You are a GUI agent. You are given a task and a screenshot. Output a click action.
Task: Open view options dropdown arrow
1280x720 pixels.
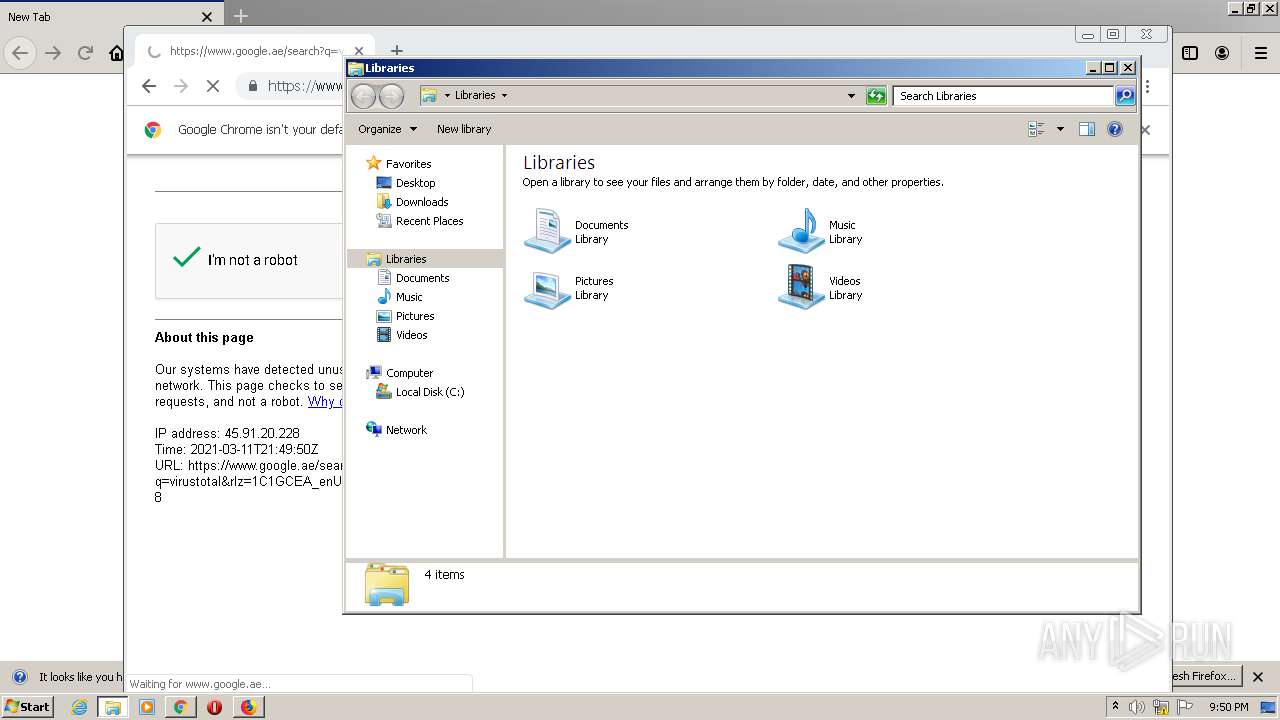pyautogui.click(x=1060, y=129)
